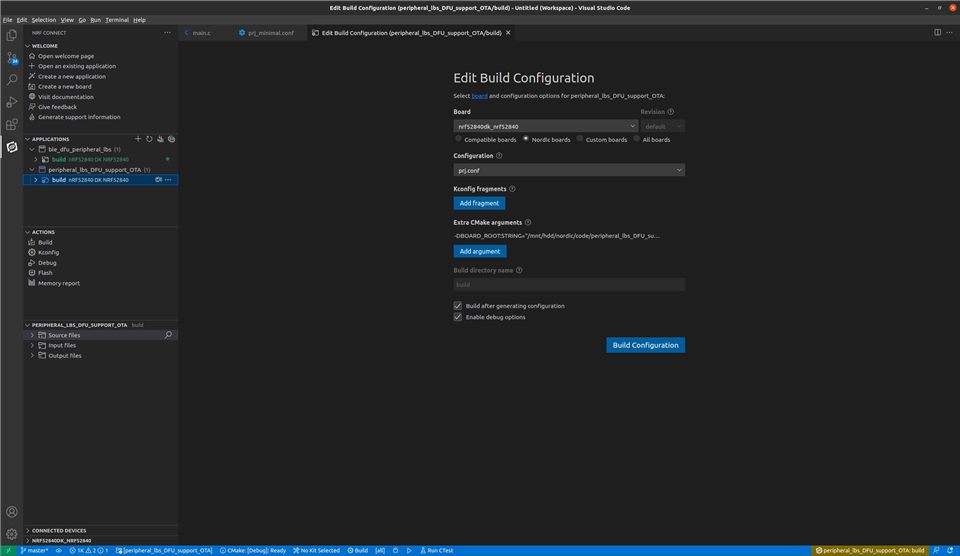Select Custom boards radio option
This screenshot has height=556, width=960.
coord(580,139)
